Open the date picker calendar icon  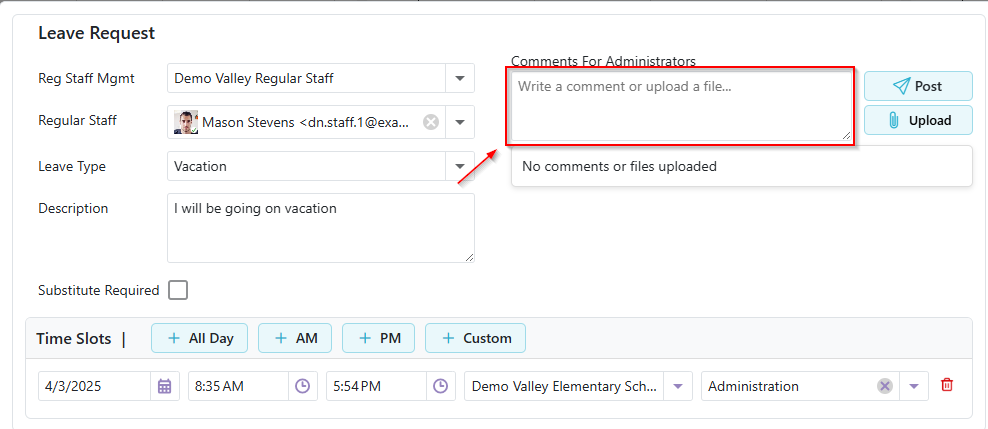[x=165, y=386]
